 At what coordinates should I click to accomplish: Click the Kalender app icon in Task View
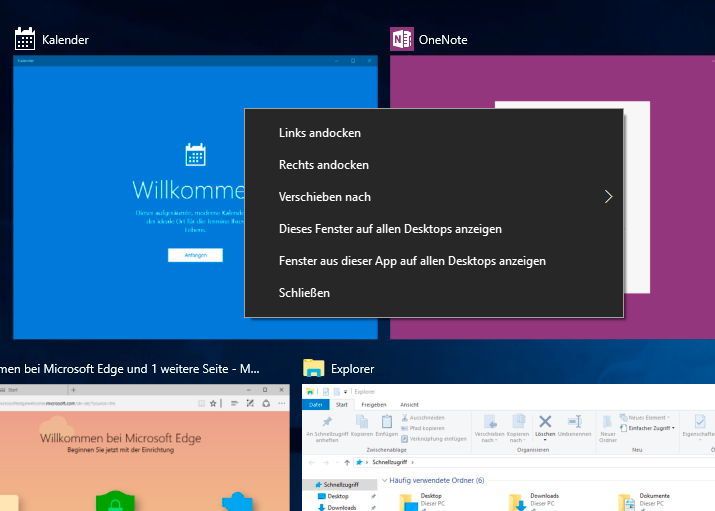pos(25,39)
